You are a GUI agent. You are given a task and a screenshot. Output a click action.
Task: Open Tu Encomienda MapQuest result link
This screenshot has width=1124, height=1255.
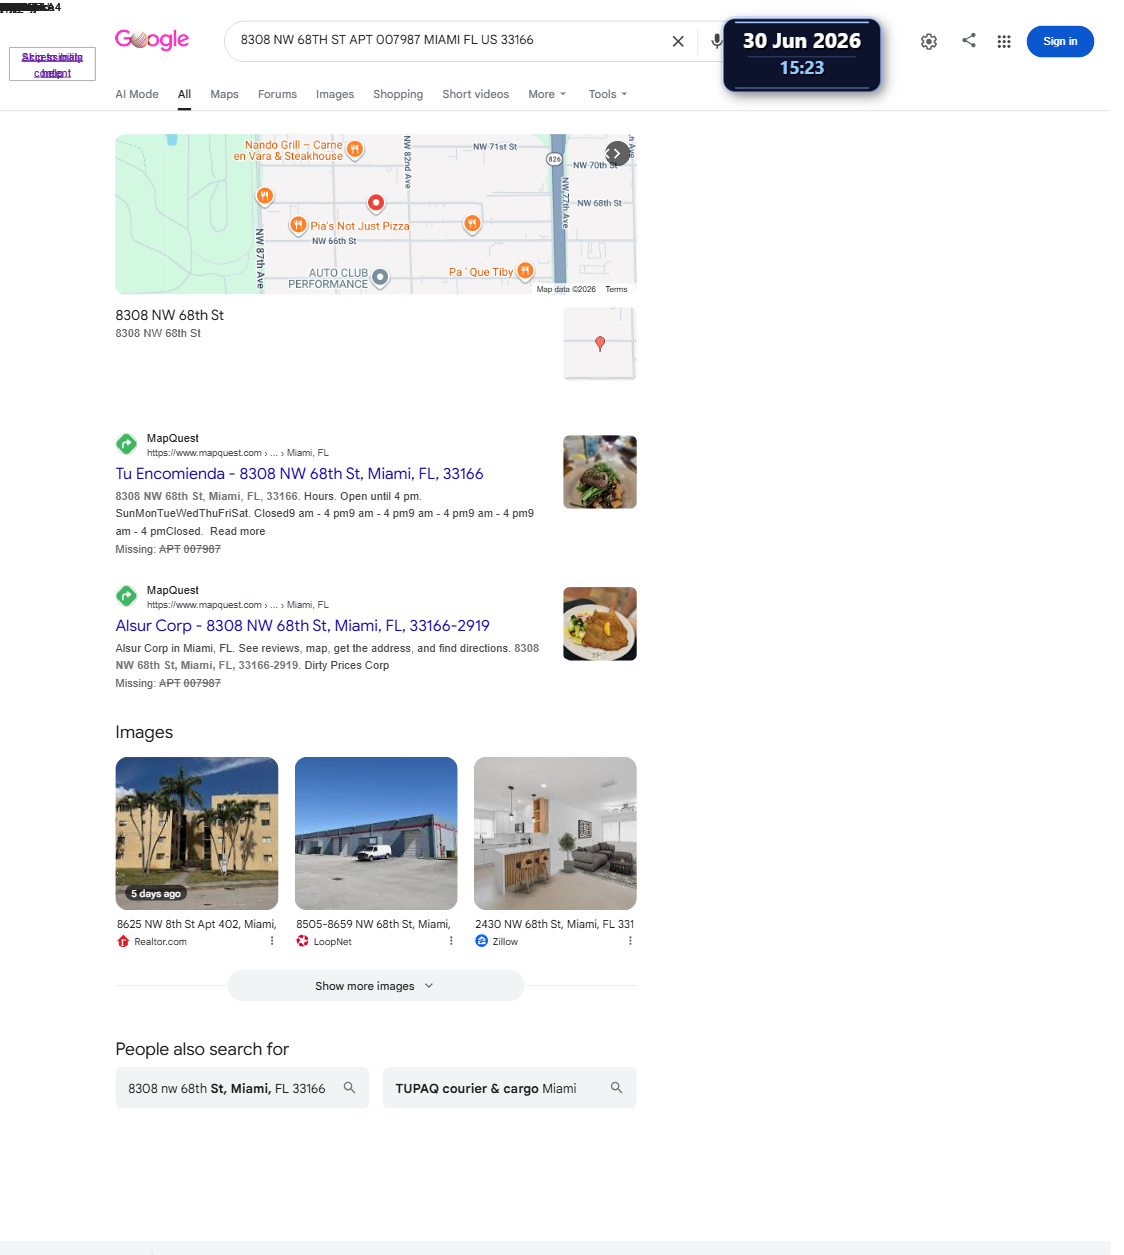click(x=299, y=474)
